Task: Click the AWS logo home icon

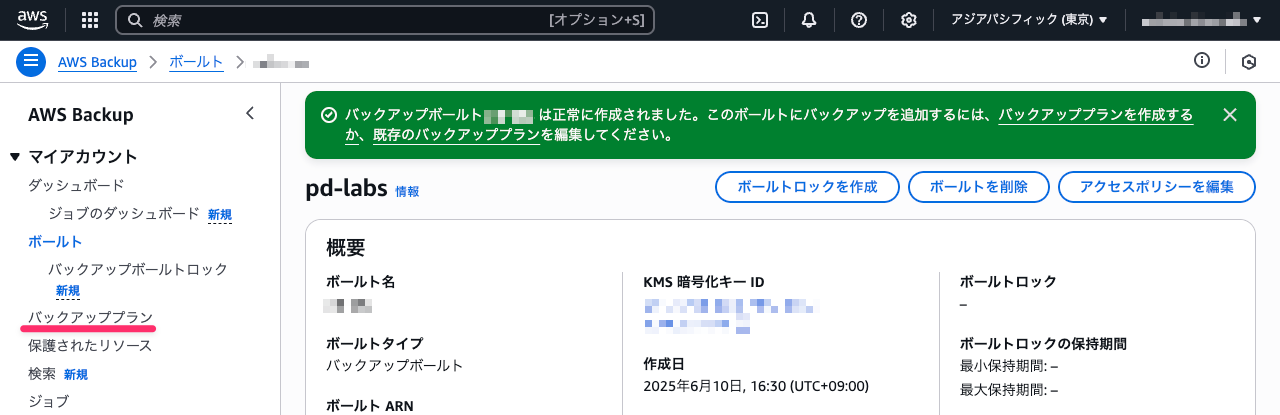Action: [x=33, y=19]
